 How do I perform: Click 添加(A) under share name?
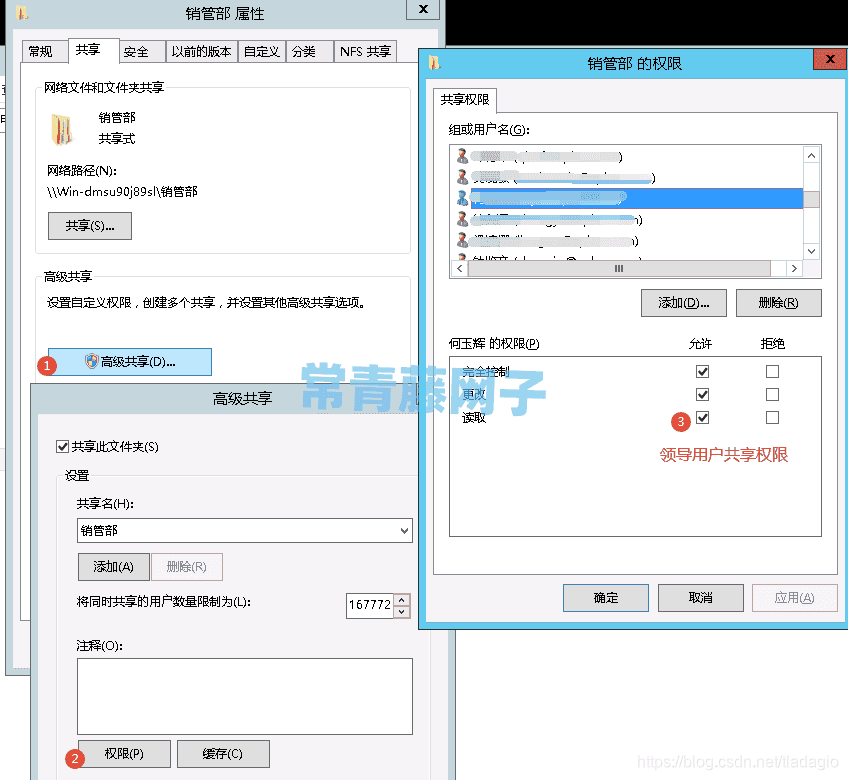(114, 567)
